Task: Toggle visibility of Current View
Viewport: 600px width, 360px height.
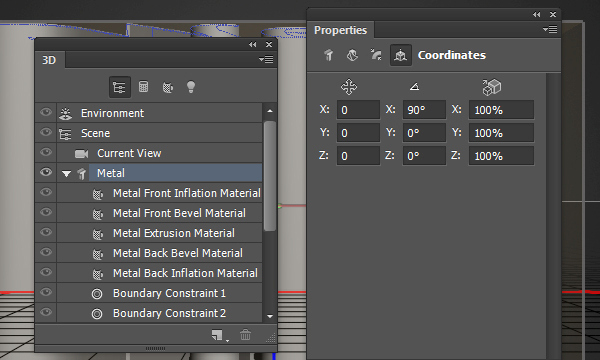Action: click(46, 152)
